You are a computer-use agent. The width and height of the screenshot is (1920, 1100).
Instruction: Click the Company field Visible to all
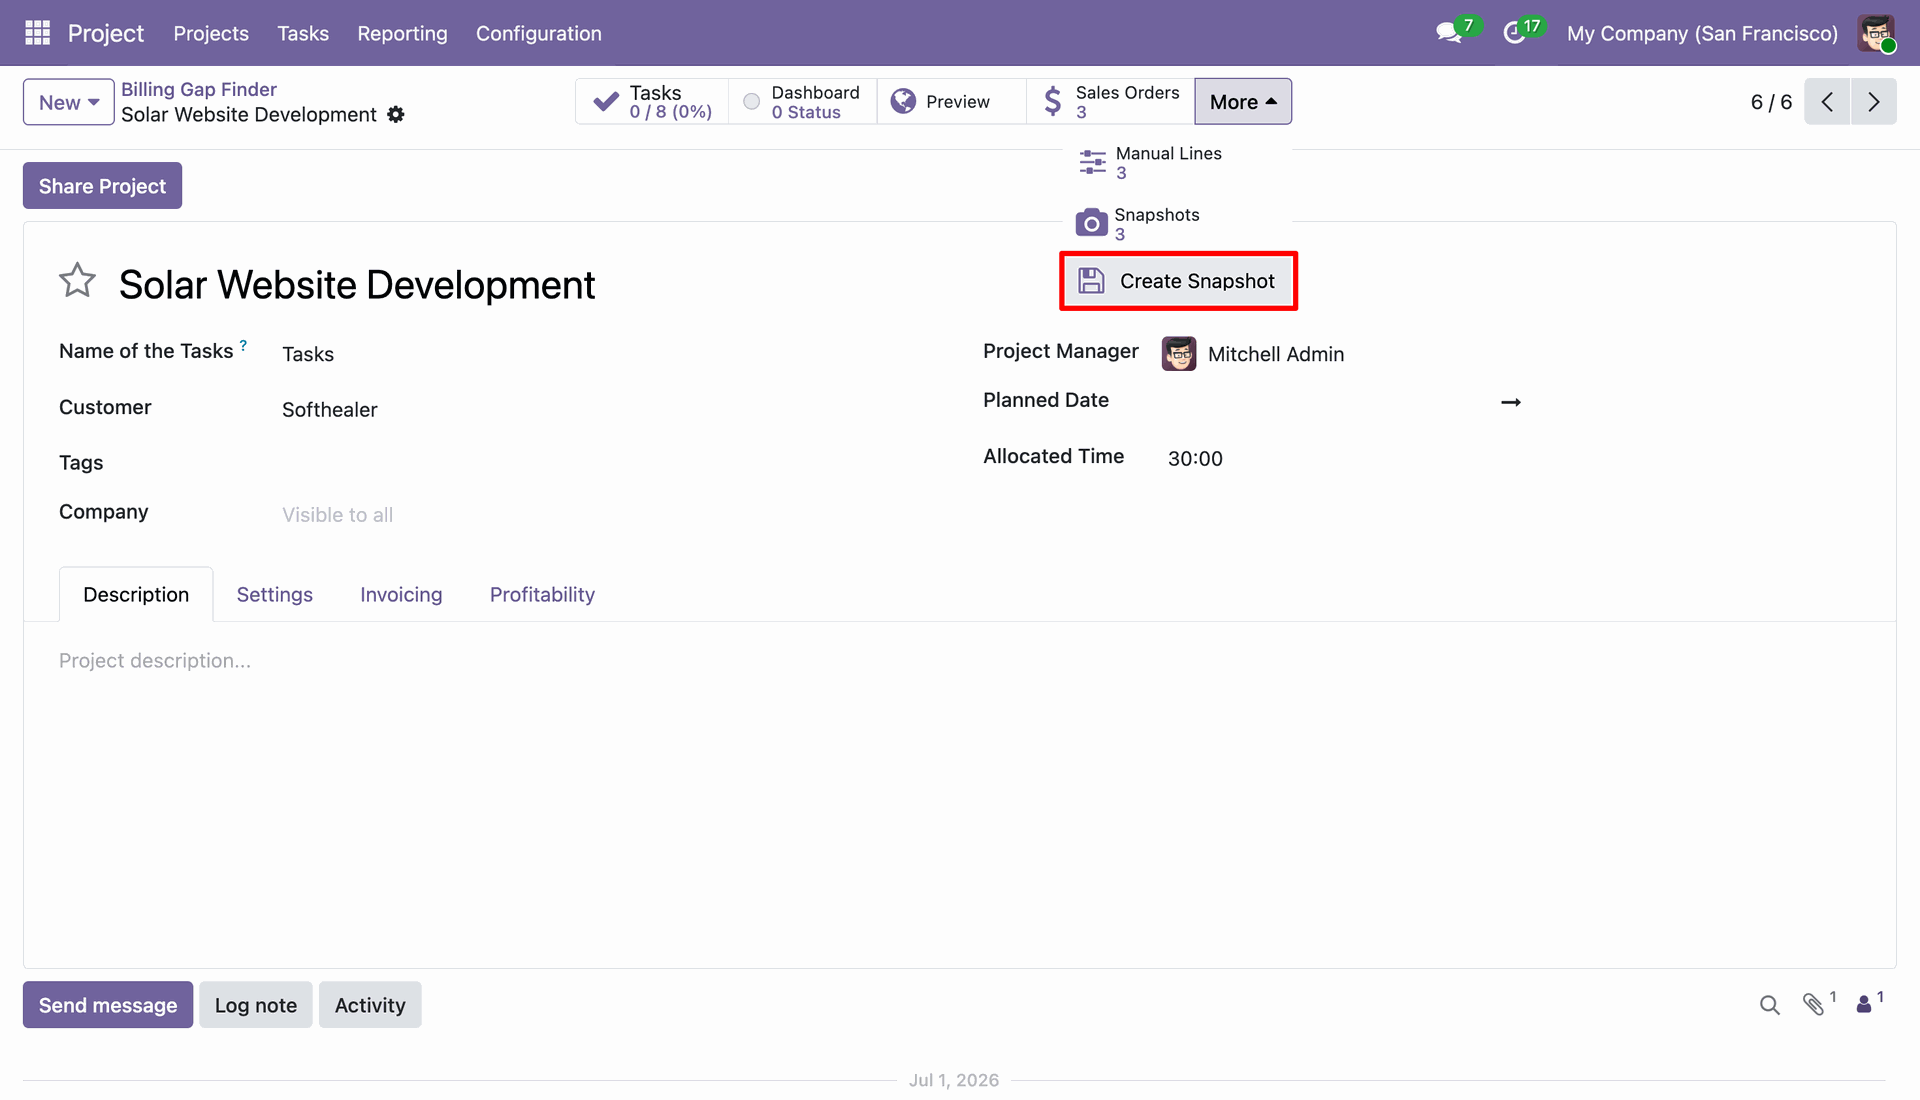click(337, 515)
